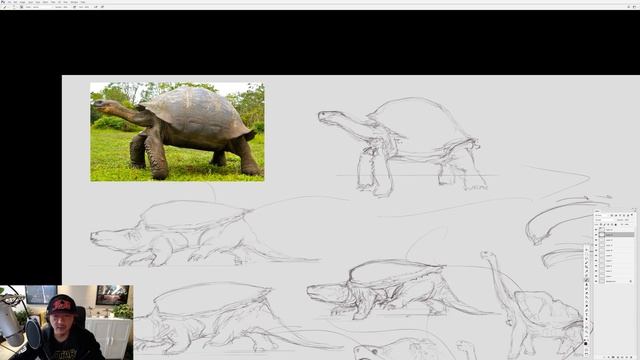
Task: Toggle pressure for opacity in options bar
Action: [x=74, y=7]
